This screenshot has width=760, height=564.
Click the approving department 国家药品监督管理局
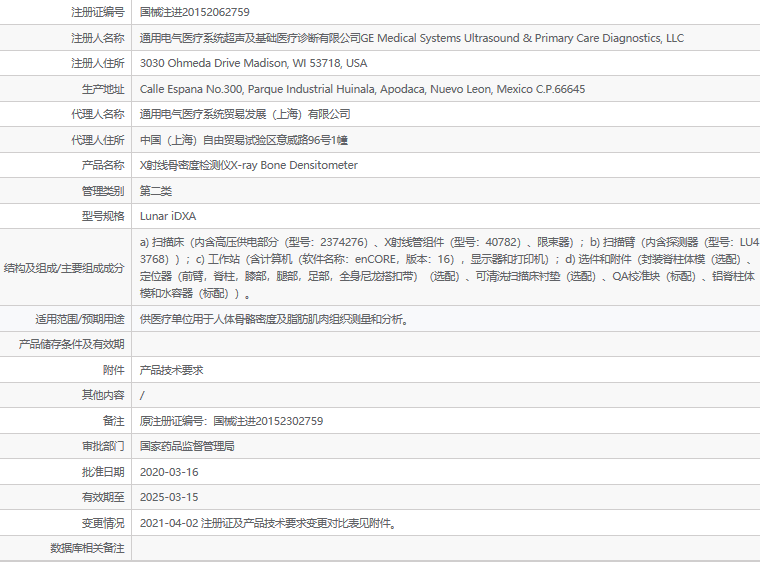point(187,446)
